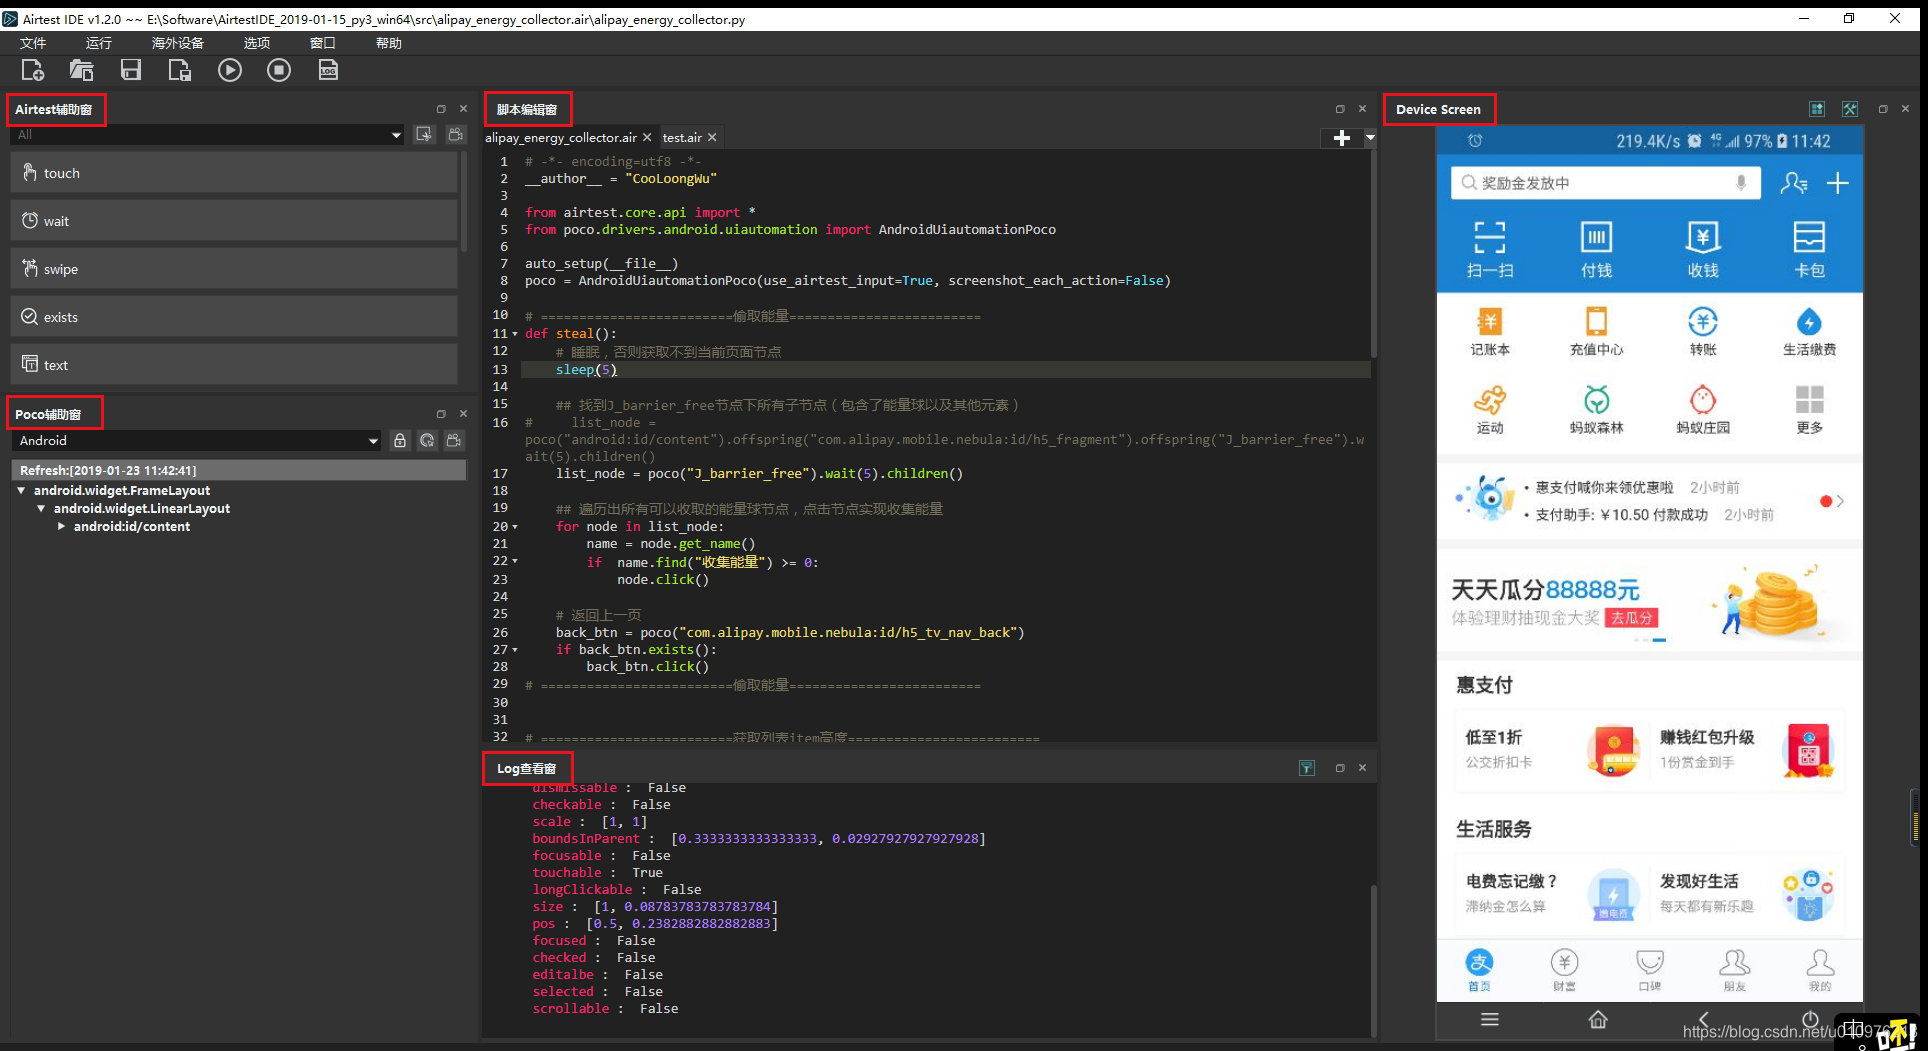Tap the device menu navigation button
The width and height of the screenshot is (1928, 1051).
coord(1490,1019)
